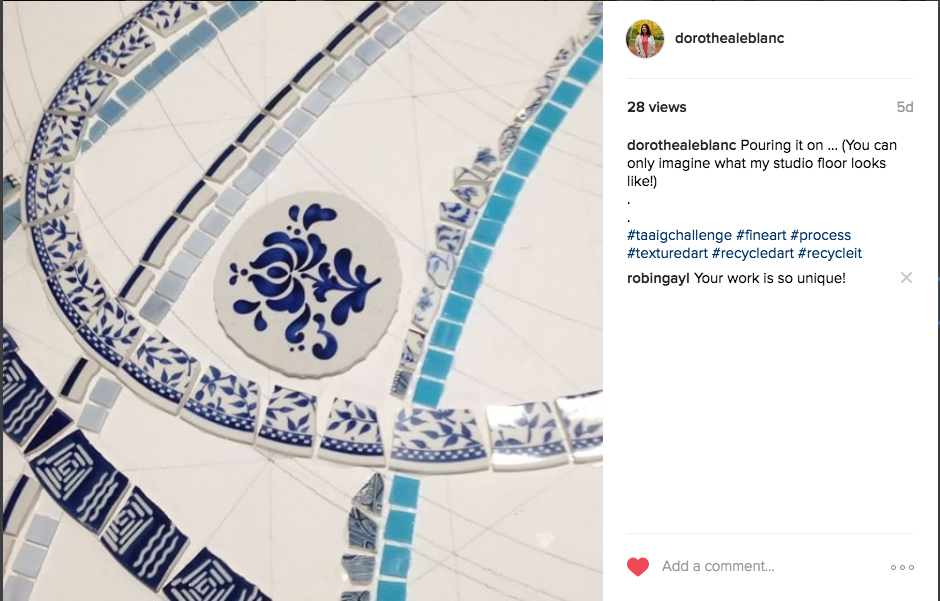Open the #fineart hashtag
This screenshot has height=601, width=940.
coord(761,235)
